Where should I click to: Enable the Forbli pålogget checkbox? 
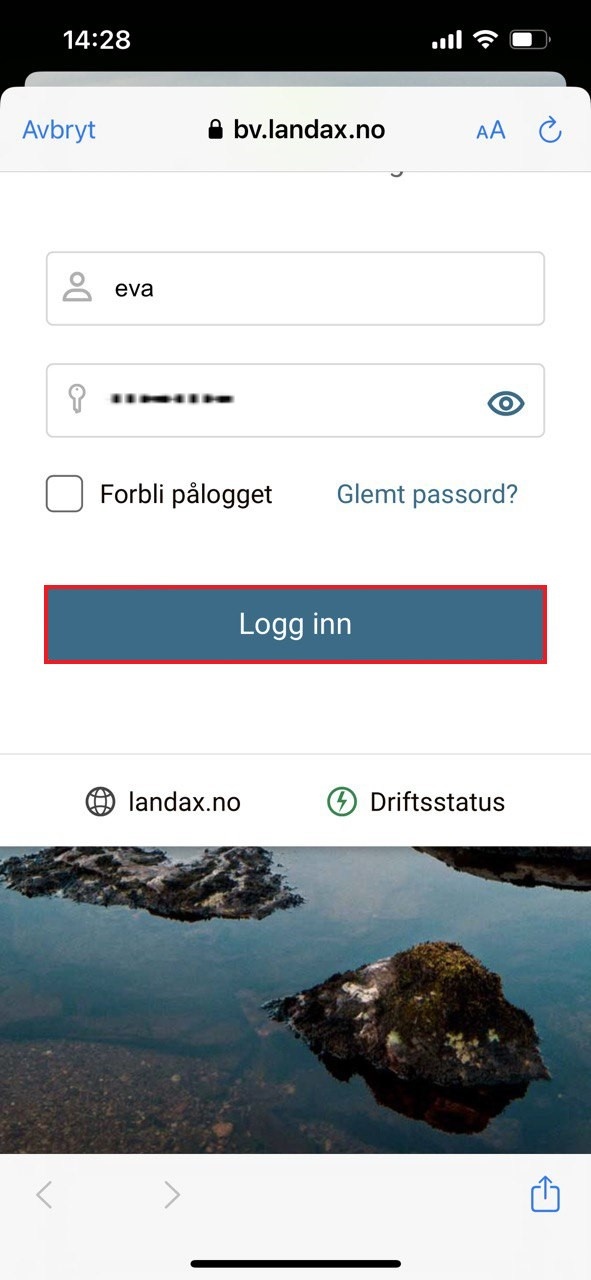coord(64,494)
